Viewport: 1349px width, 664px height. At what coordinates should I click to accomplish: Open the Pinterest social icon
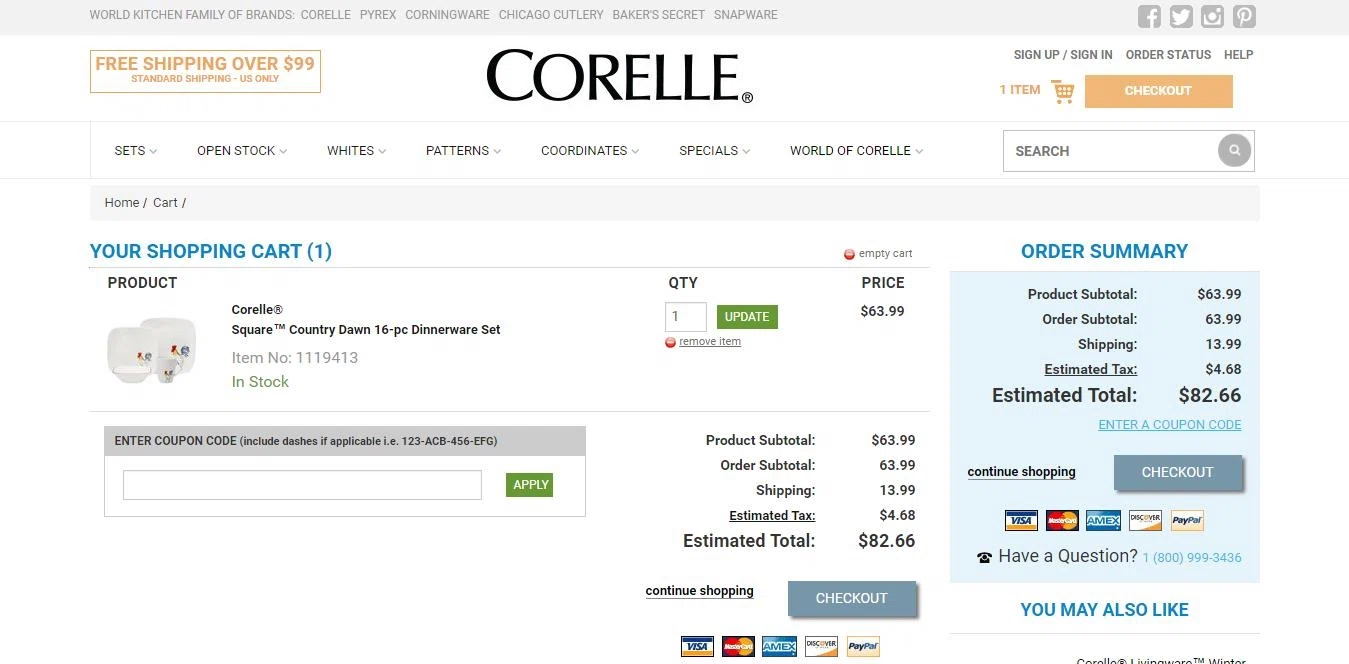click(x=1244, y=16)
